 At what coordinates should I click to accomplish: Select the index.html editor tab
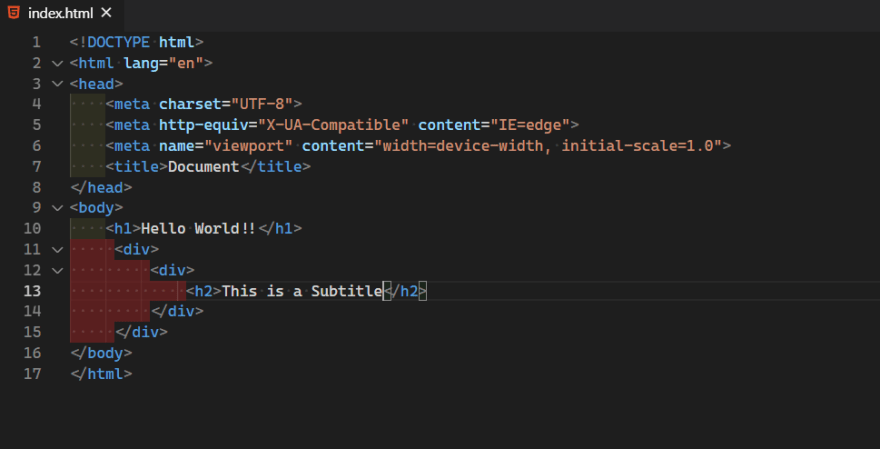coord(62,13)
